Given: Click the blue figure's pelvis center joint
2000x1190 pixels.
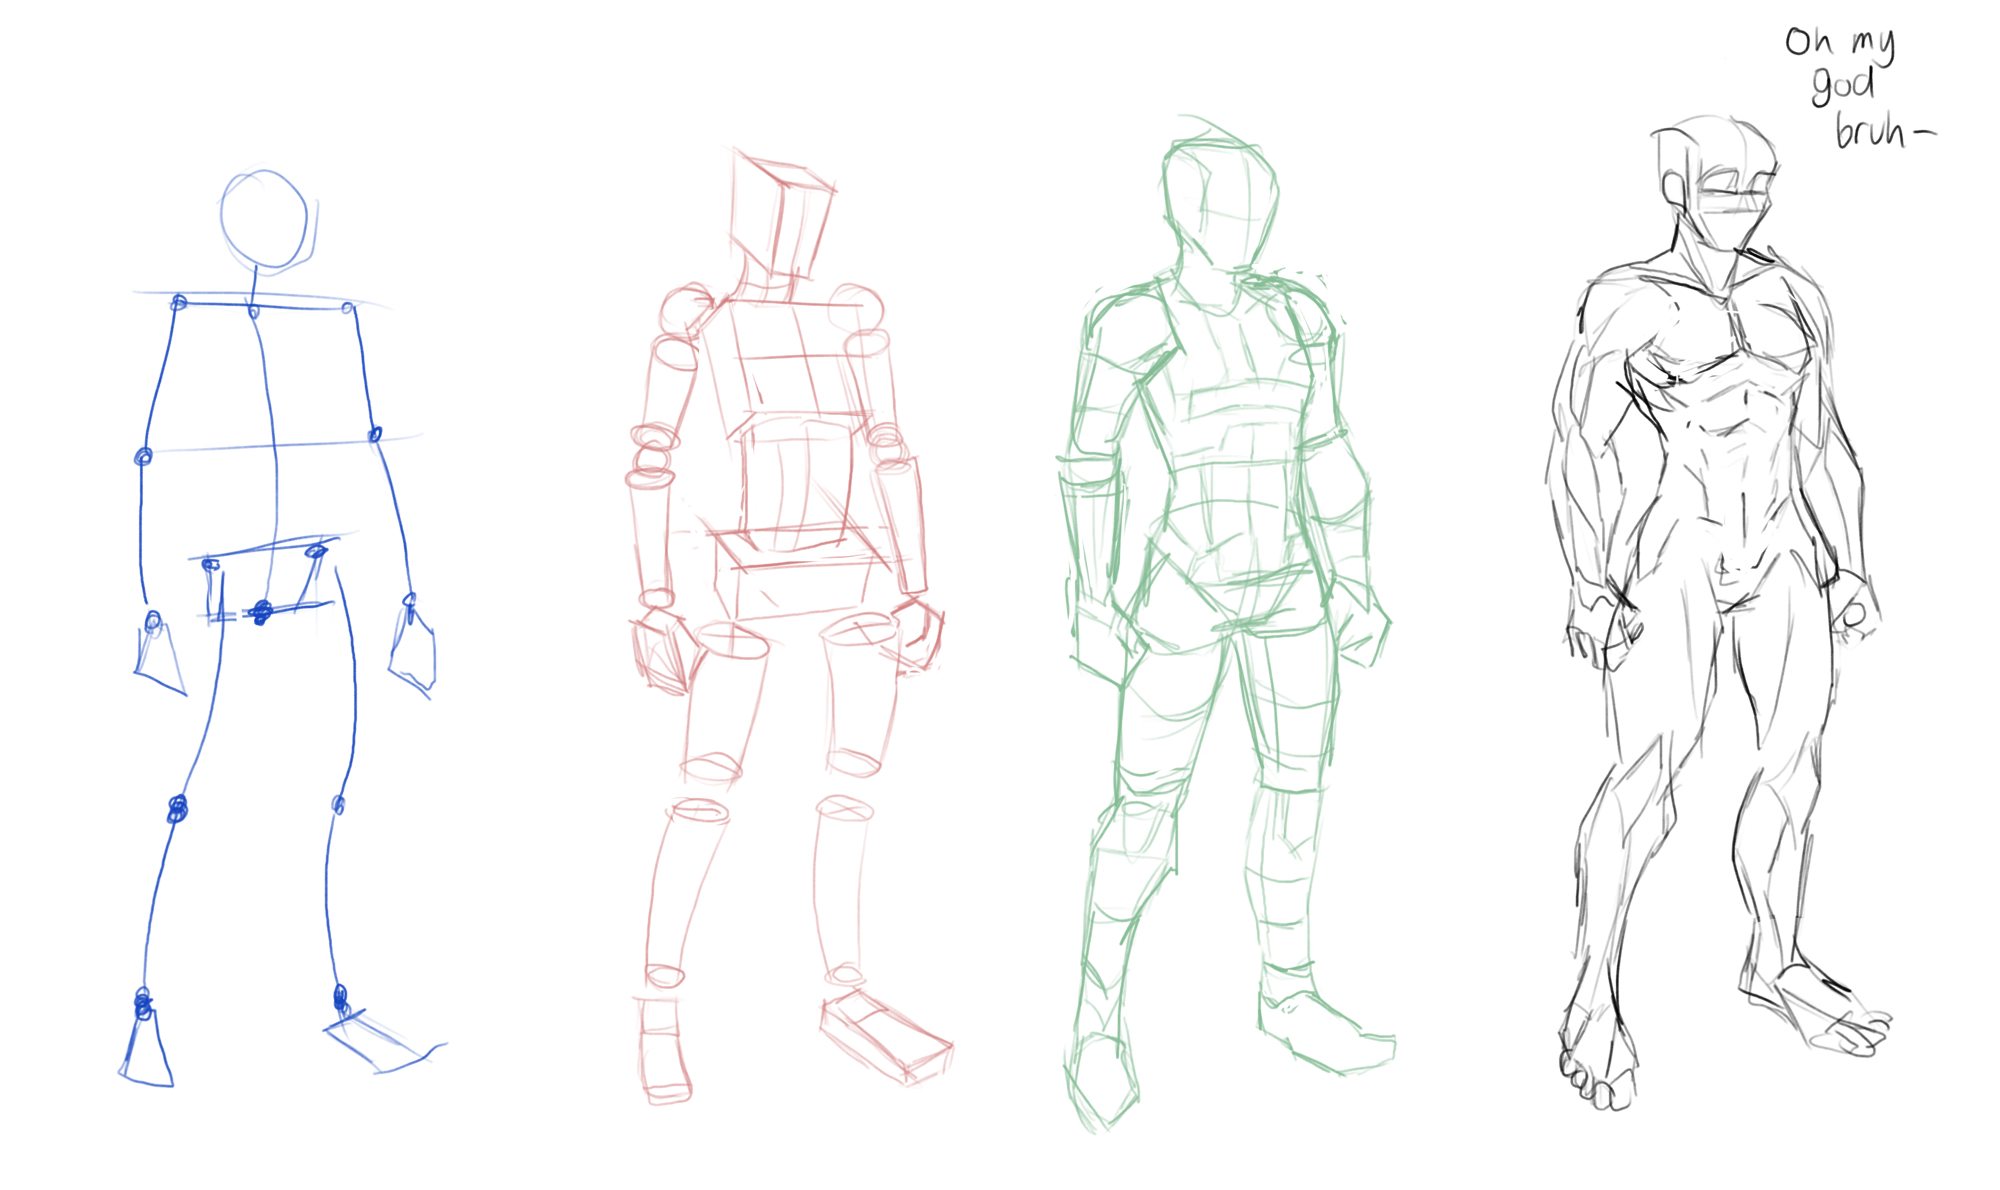Looking at the screenshot, I should point(262,610).
